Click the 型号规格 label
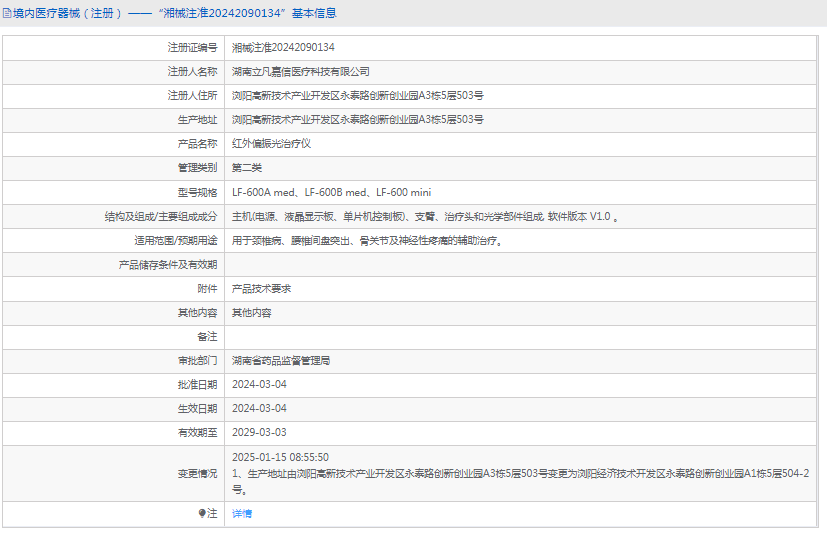 point(197,193)
